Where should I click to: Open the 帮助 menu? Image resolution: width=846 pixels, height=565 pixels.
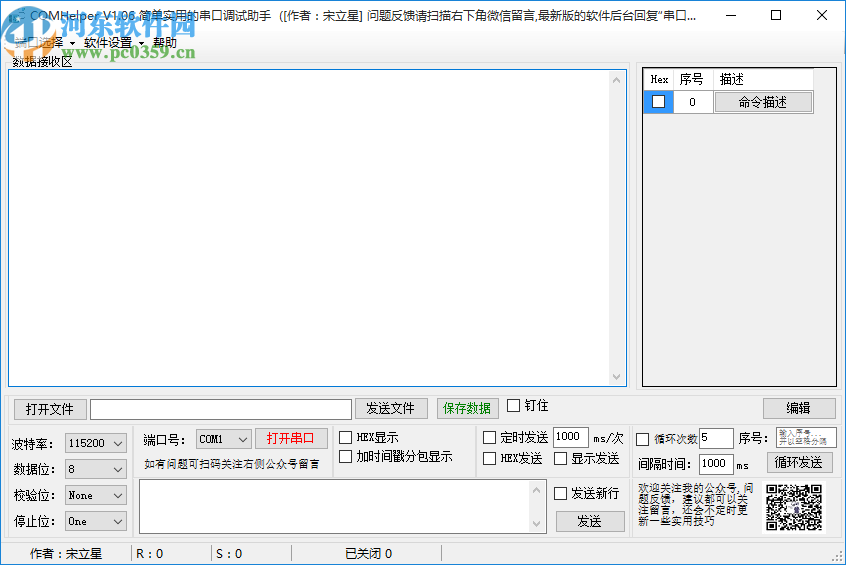(165, 43)
